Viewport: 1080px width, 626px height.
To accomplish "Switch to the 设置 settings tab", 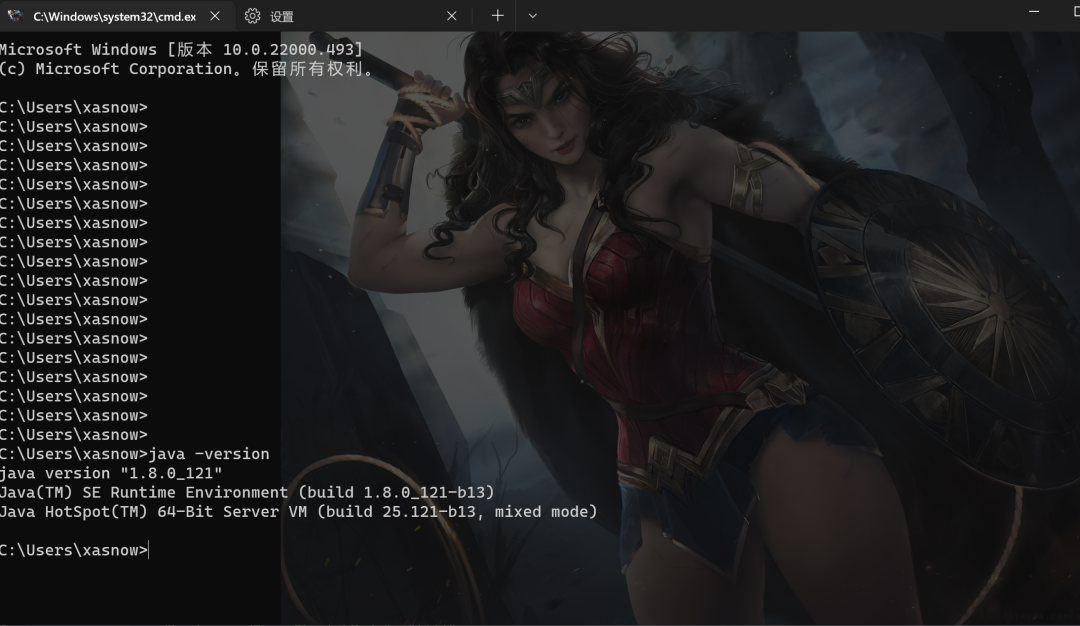I will point(353,16).
